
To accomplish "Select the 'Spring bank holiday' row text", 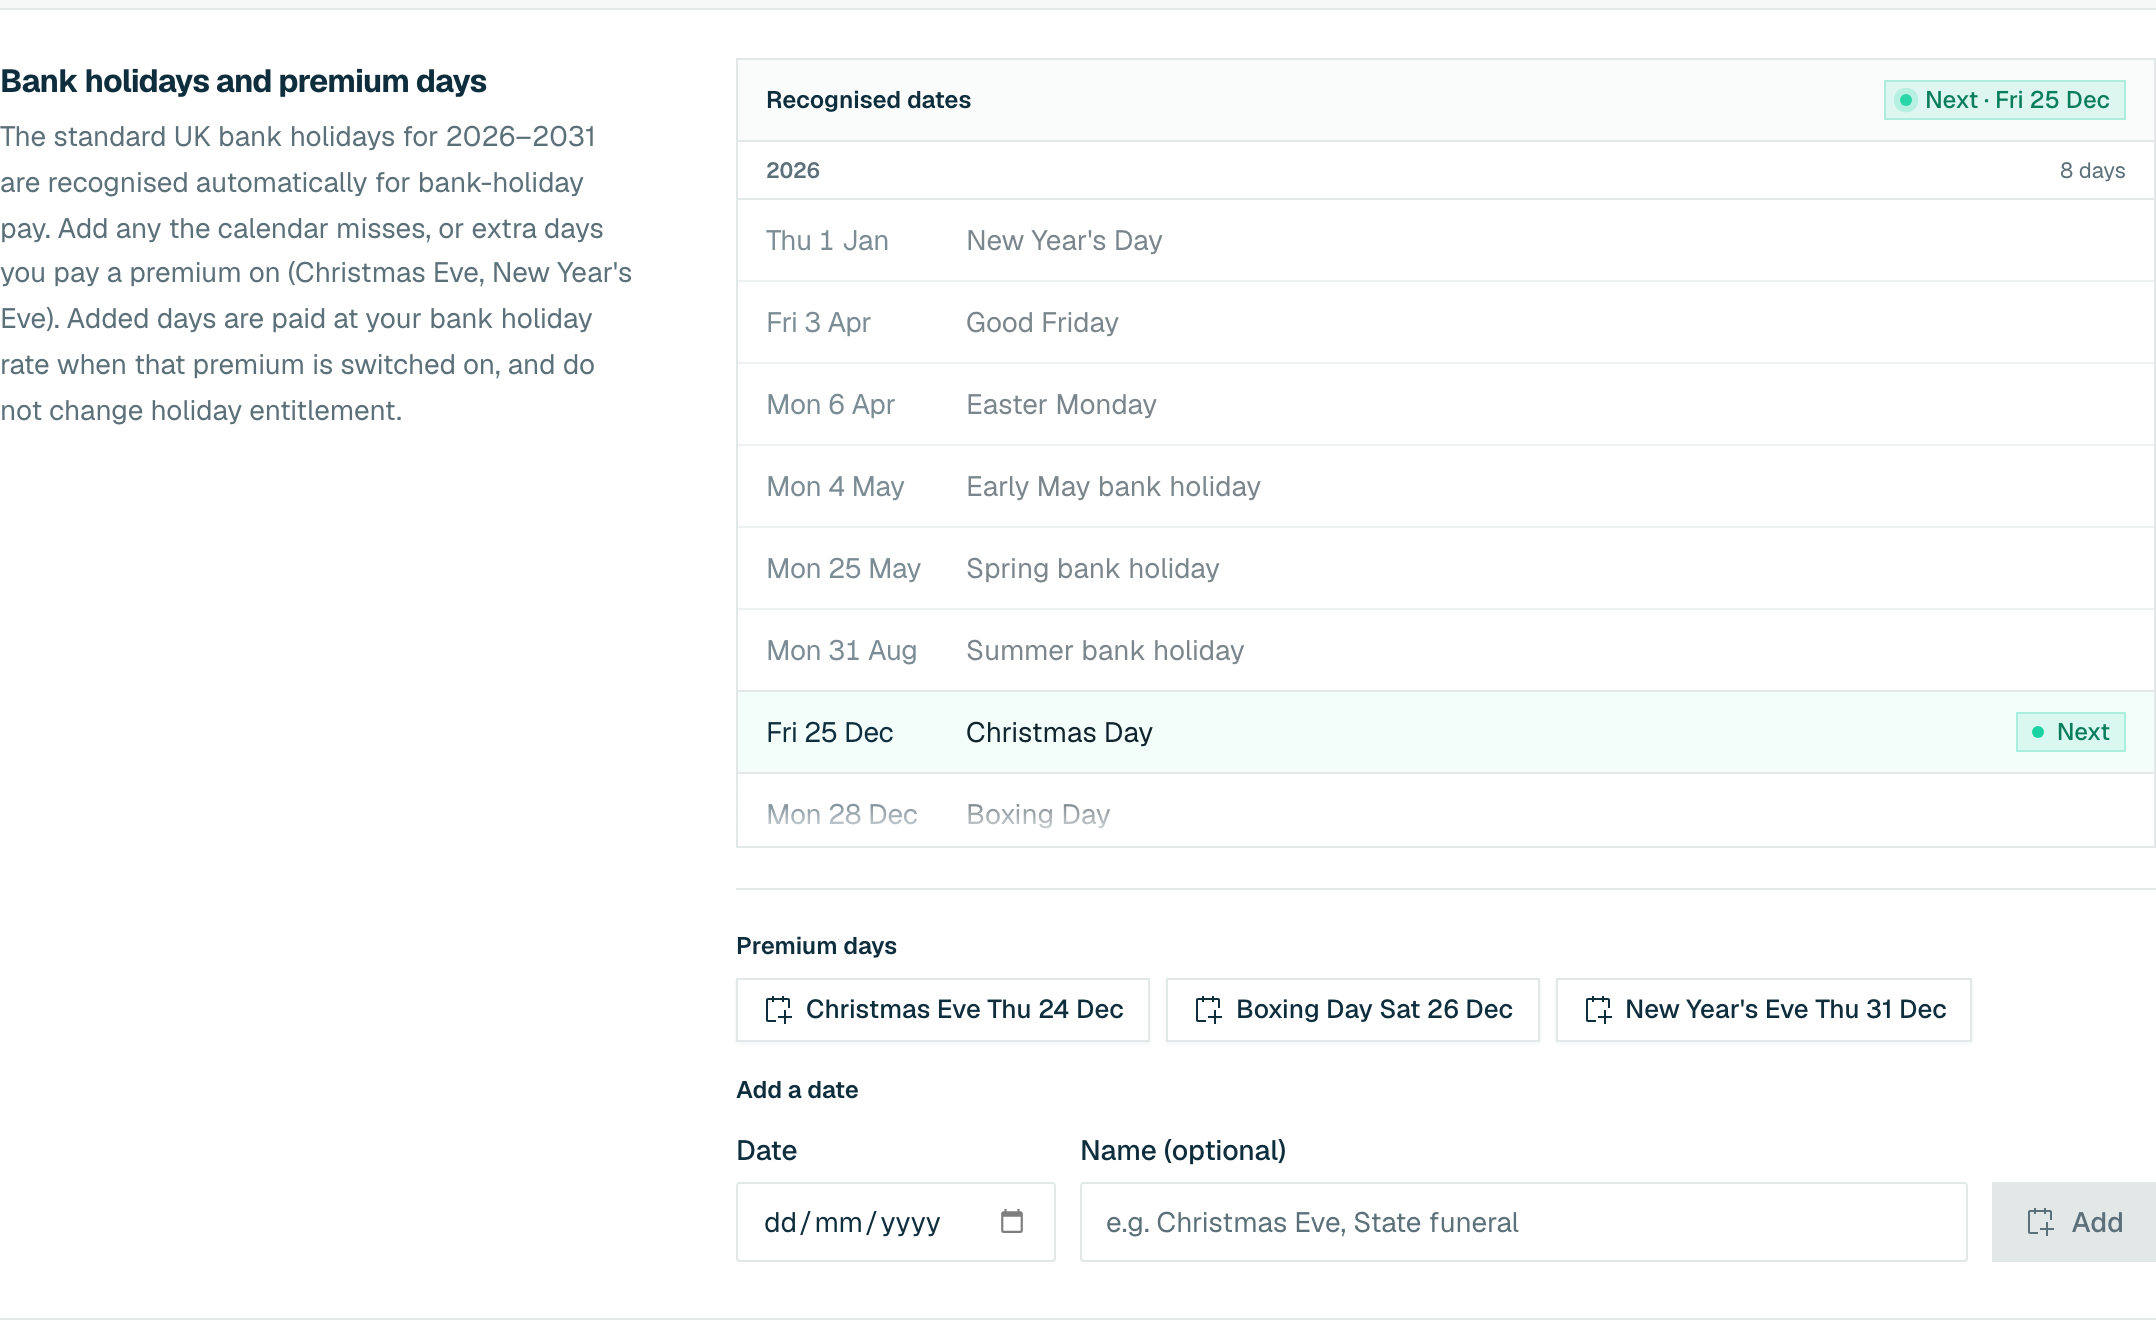I will (1093, 569).
